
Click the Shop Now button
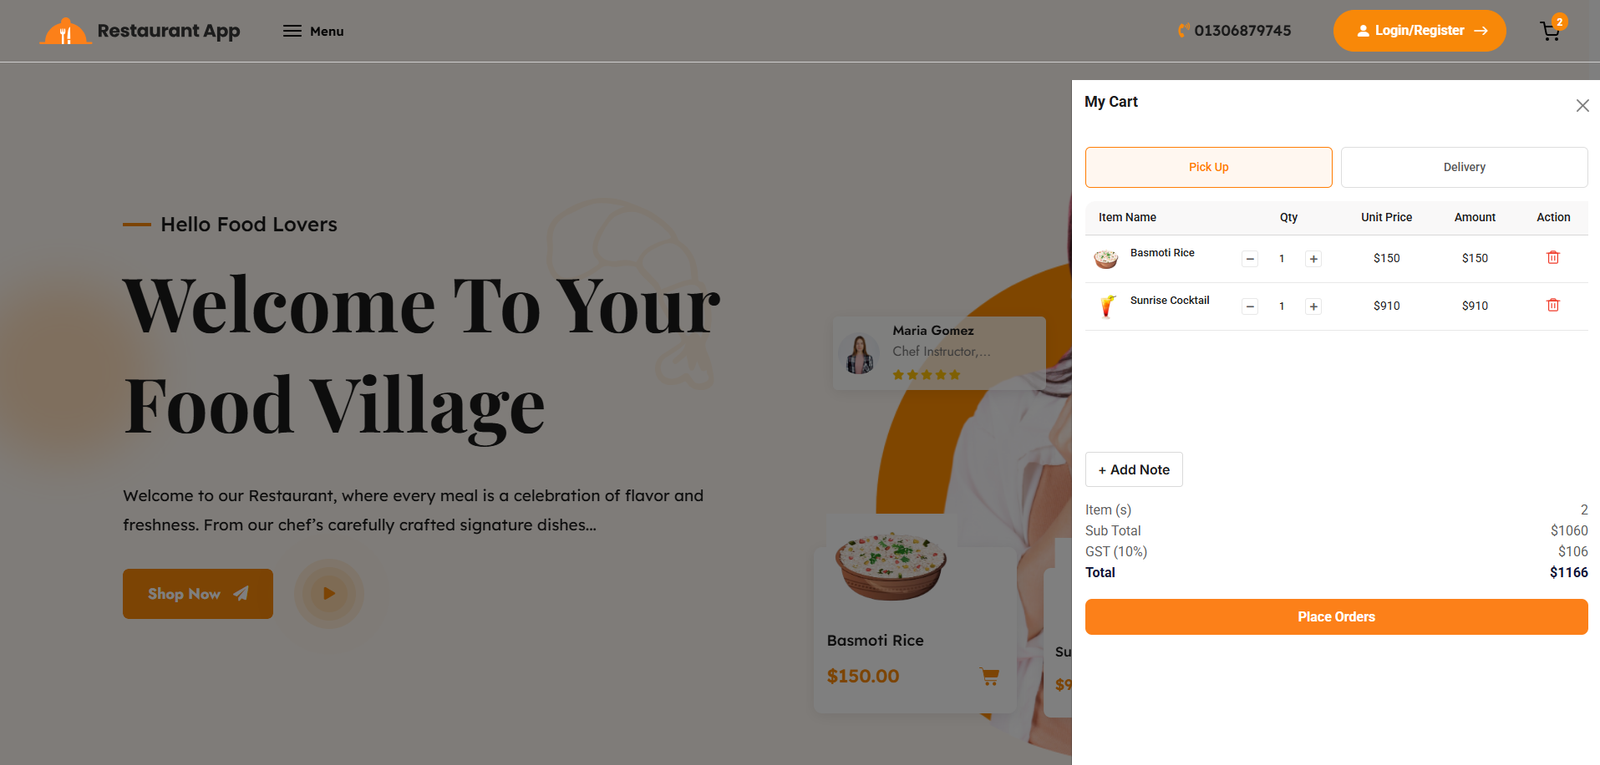pyautogui.click(x=198, y=594)
